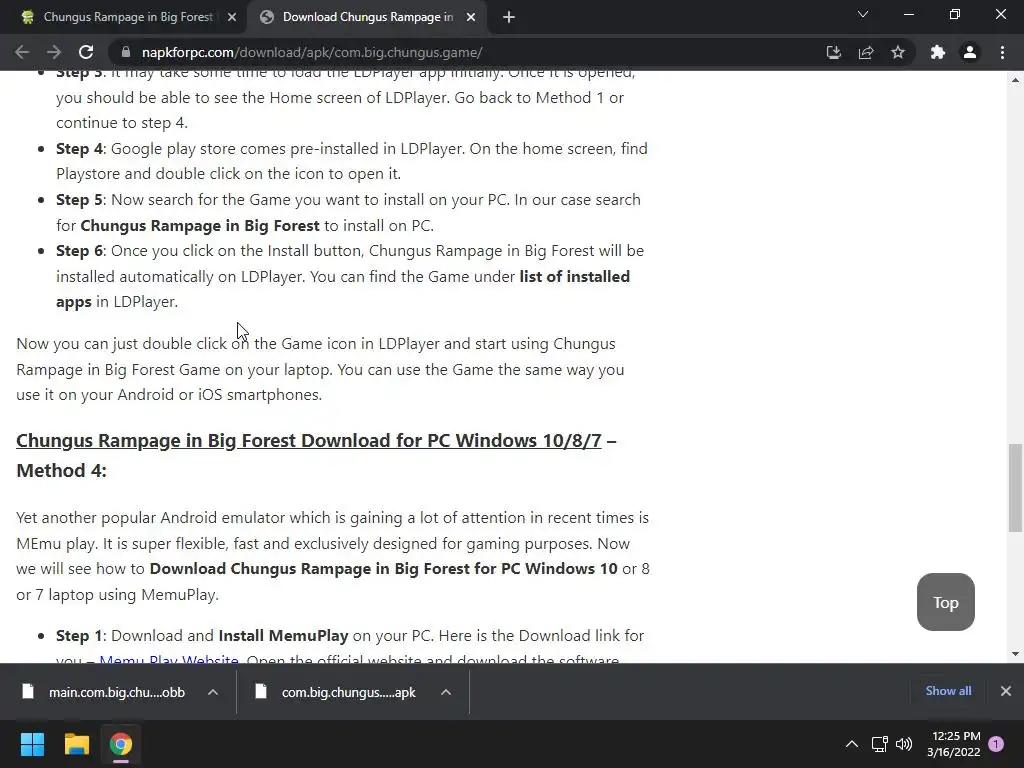Close the Download Chungus Rampage tab
1024x768 pixels.
(471, 18)
